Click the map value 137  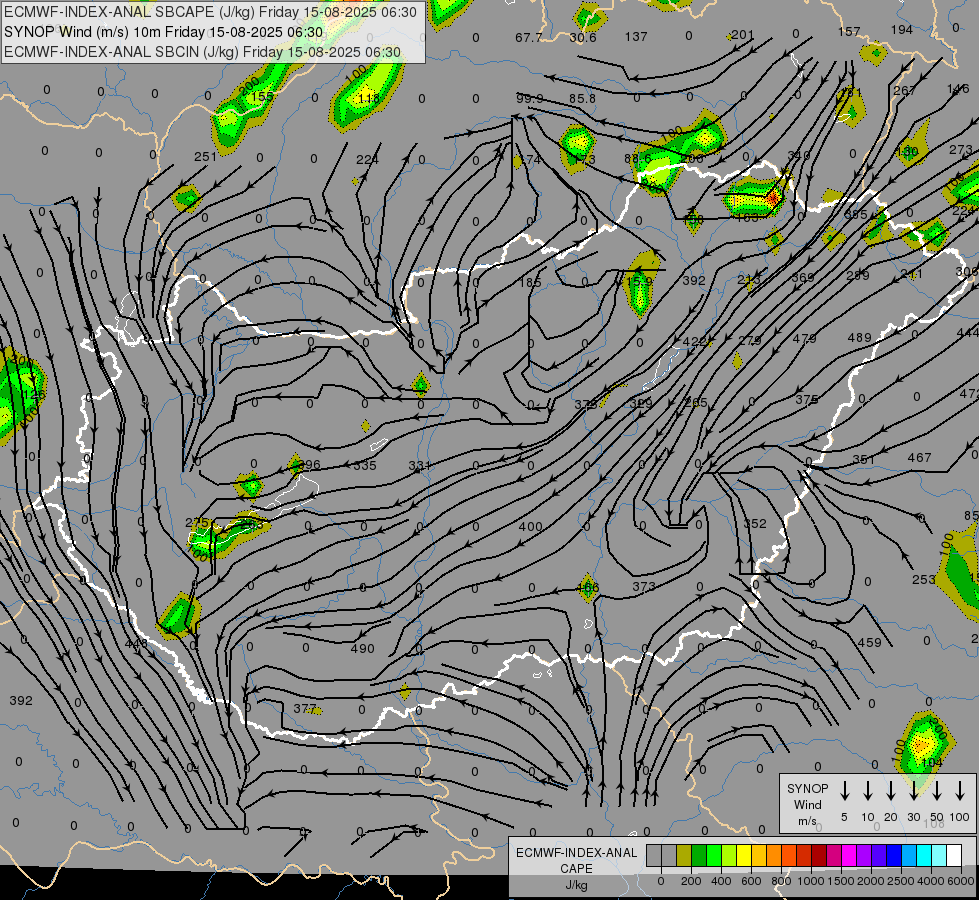click(636, 36)
